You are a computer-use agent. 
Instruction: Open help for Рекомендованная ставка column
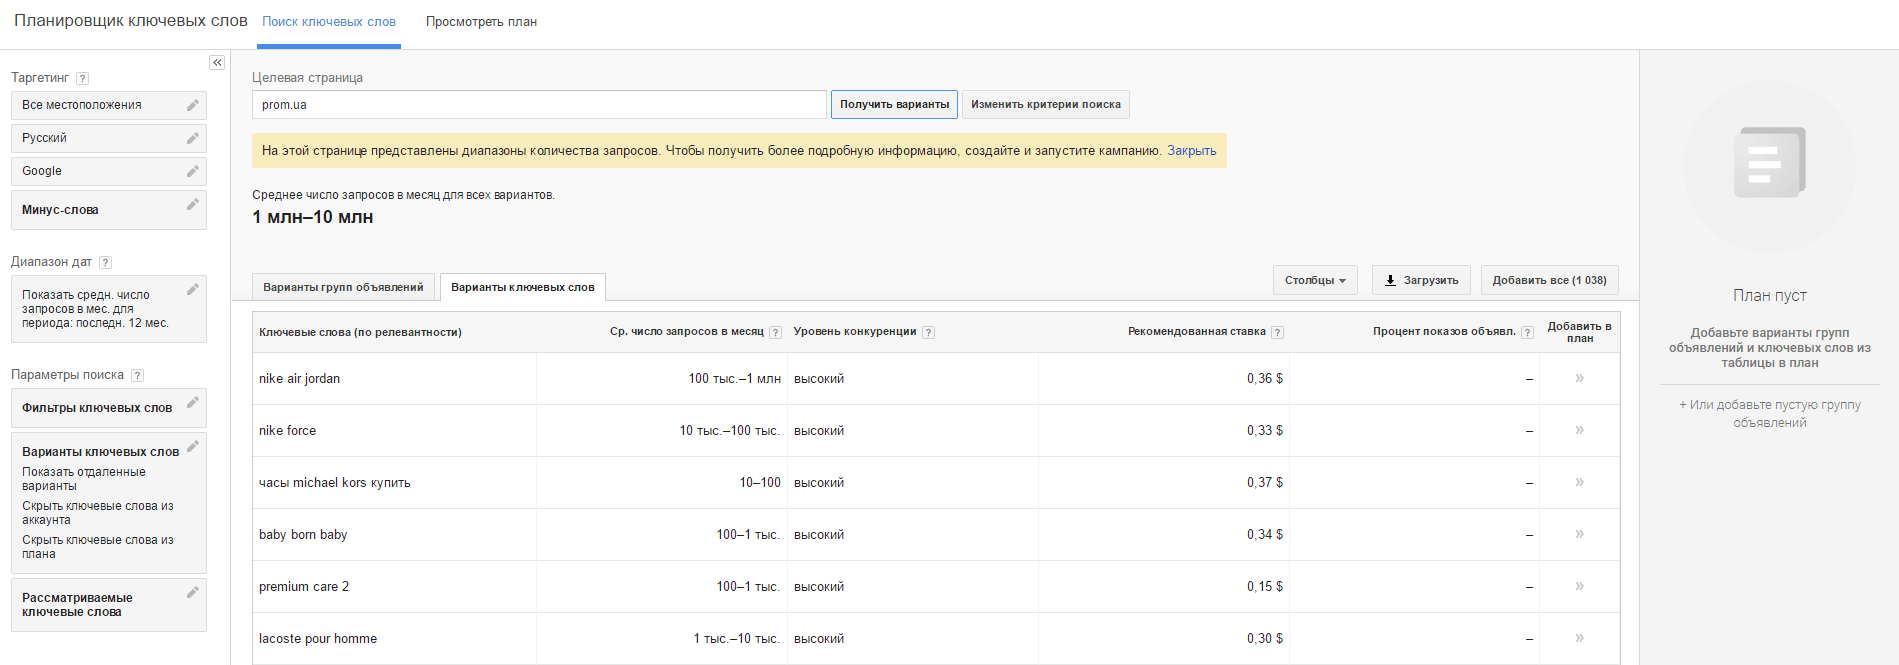tap(1277, 333)
